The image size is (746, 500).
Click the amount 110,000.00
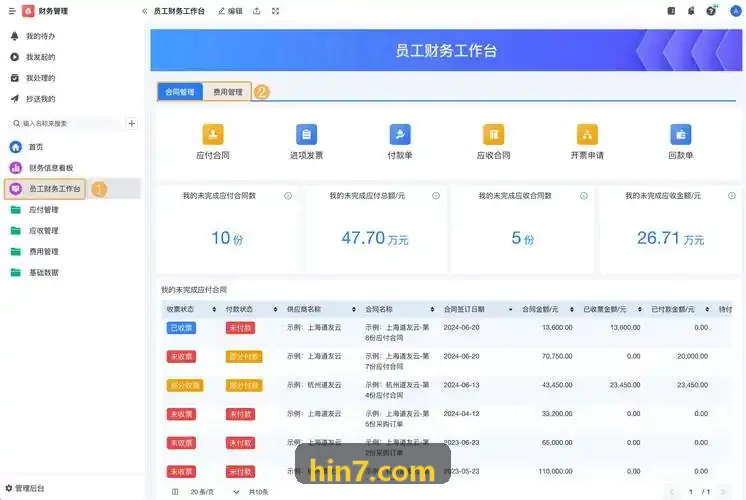pyautogui.click(x=556, y=471)
